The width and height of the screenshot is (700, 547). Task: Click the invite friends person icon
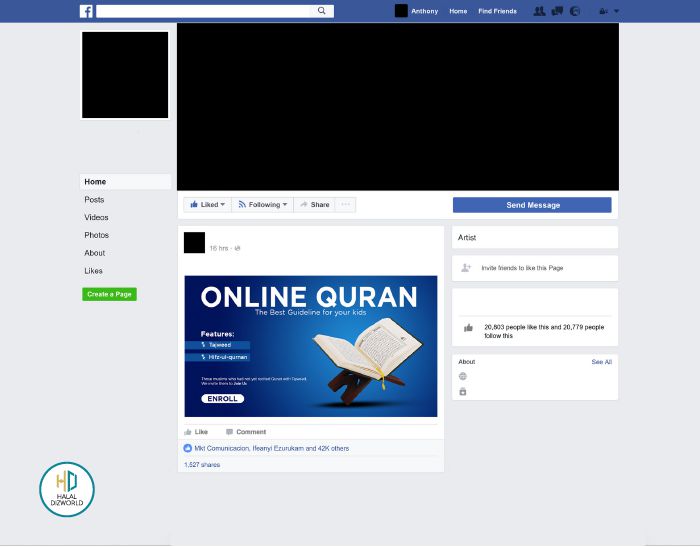[466, 268]
